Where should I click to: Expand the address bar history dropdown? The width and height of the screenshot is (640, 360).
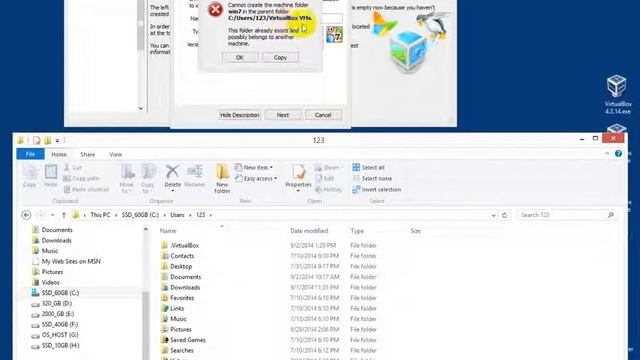tap(493, 215)
